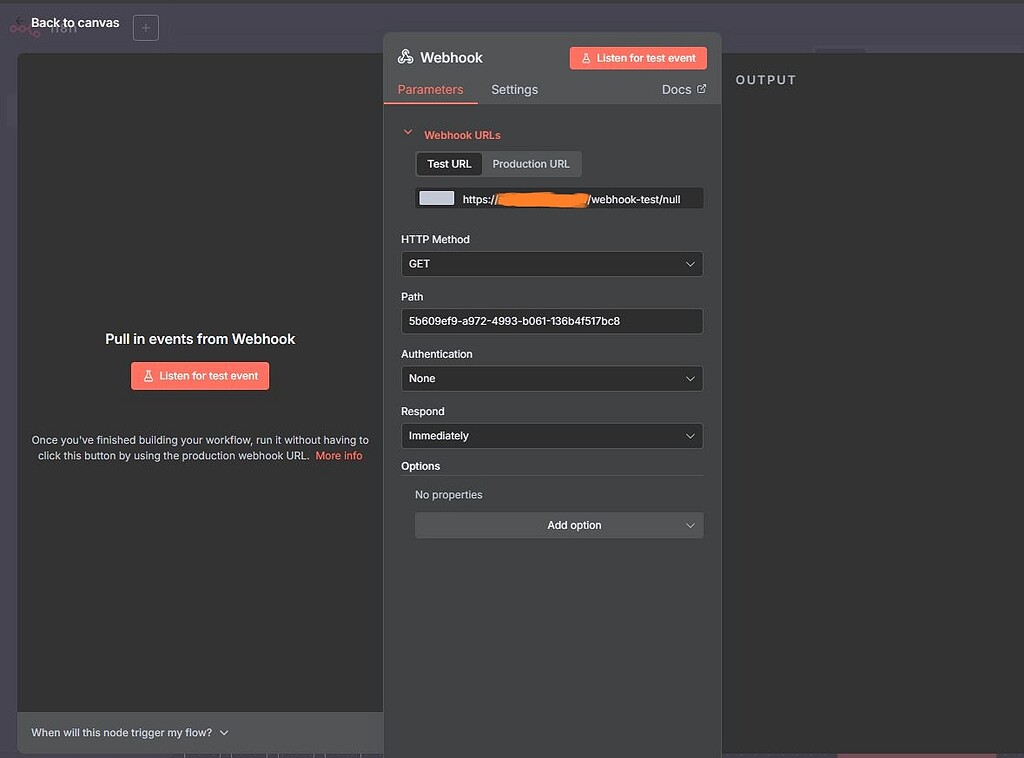Click the Add option chevron icon

tap(690, 524)
